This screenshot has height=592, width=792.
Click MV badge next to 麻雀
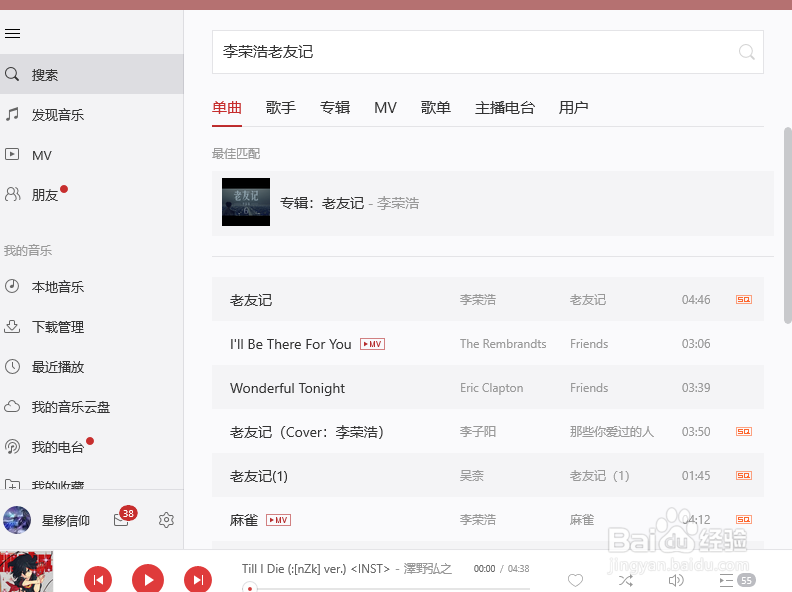(278, 520)
